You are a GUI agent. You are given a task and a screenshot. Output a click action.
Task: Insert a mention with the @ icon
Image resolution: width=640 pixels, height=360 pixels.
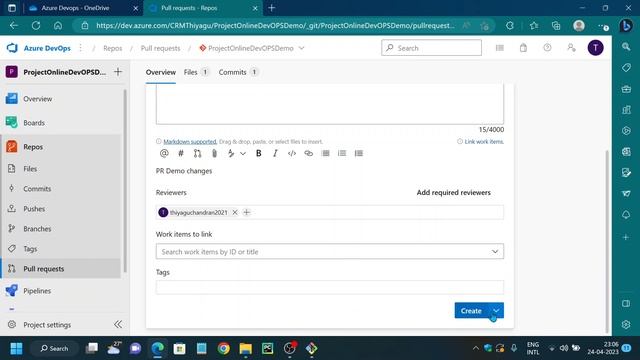164,153
